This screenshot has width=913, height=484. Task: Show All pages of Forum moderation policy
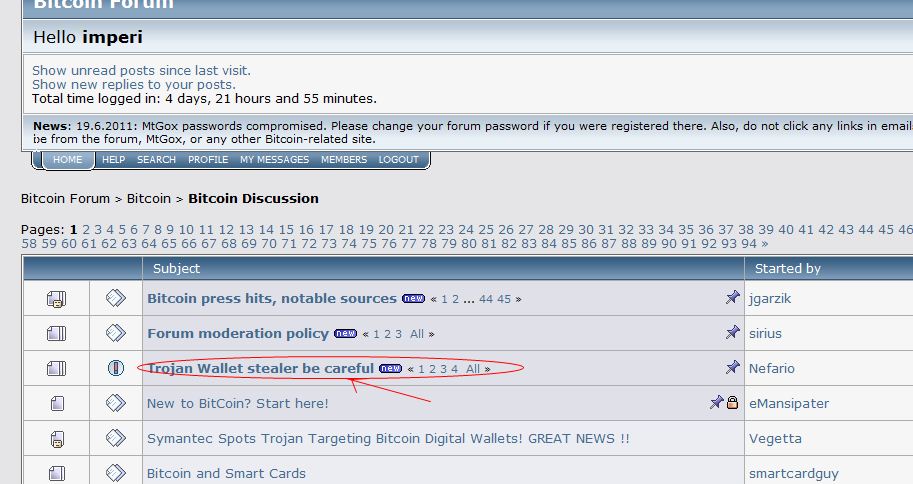pos(417,334)
